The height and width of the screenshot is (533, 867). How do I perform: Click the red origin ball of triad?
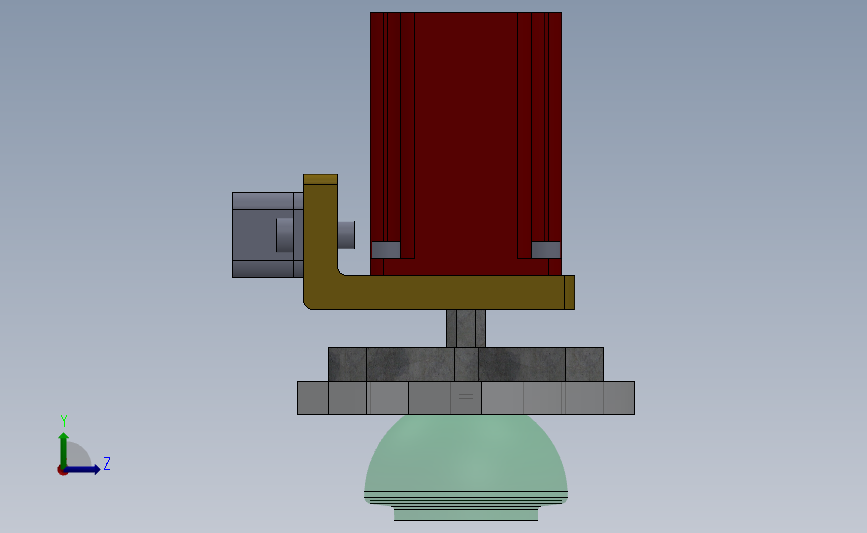coord(62,471)
